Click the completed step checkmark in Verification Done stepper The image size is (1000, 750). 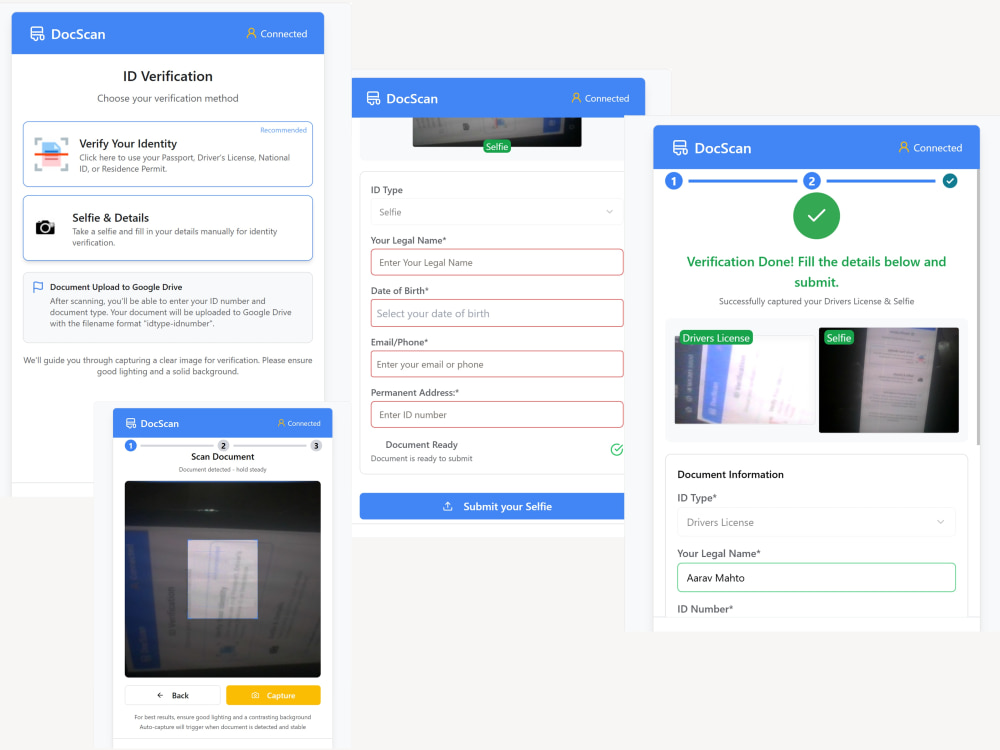[950, 181]
